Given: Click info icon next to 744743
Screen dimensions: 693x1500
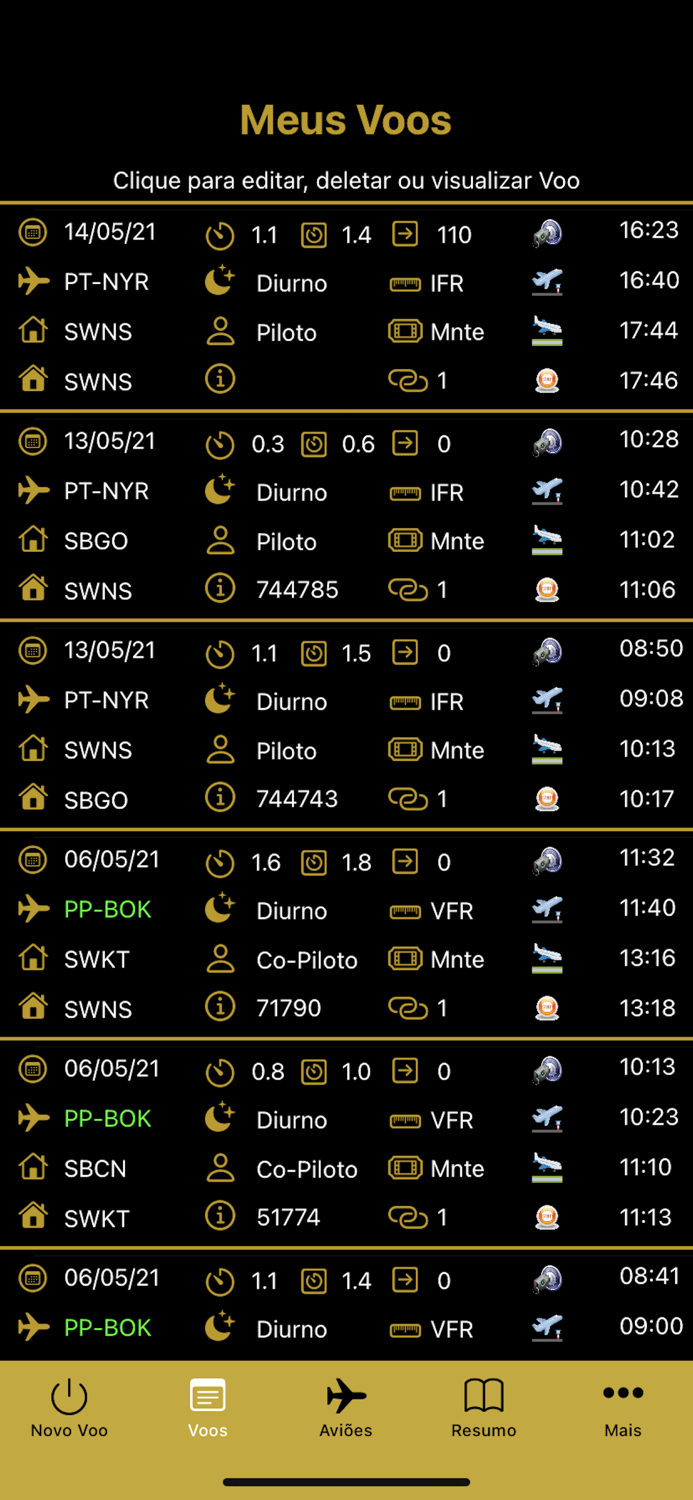Looking at the screenshot, I should coord(220,797).
